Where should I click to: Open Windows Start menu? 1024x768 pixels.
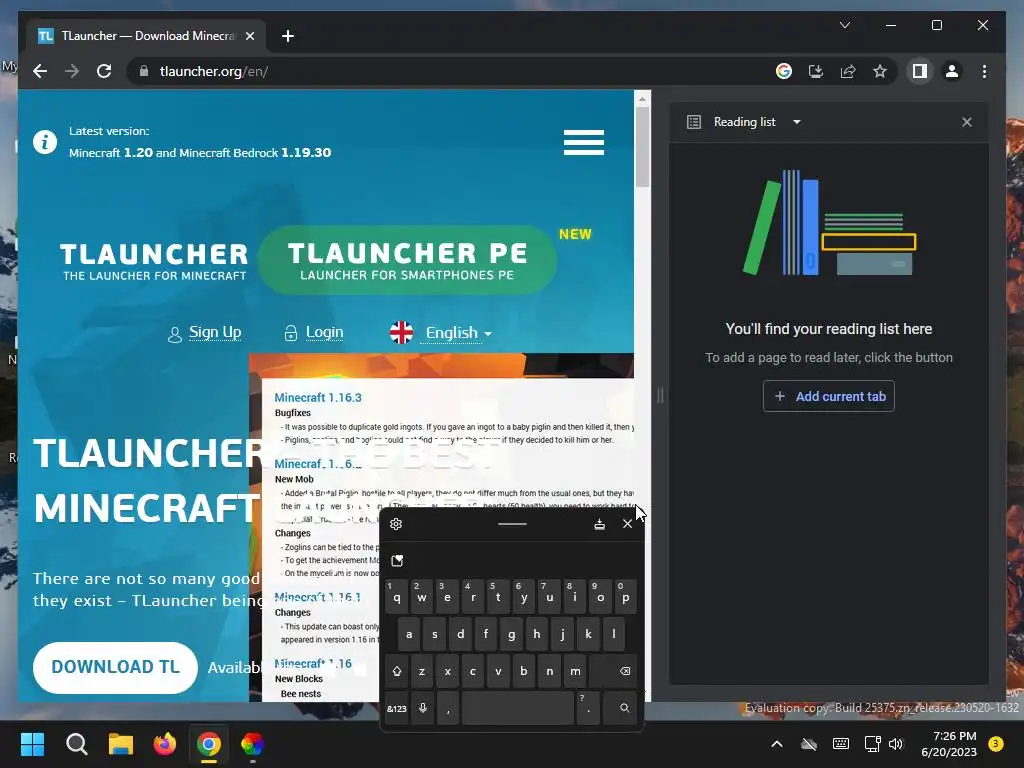tap(32, 744)
